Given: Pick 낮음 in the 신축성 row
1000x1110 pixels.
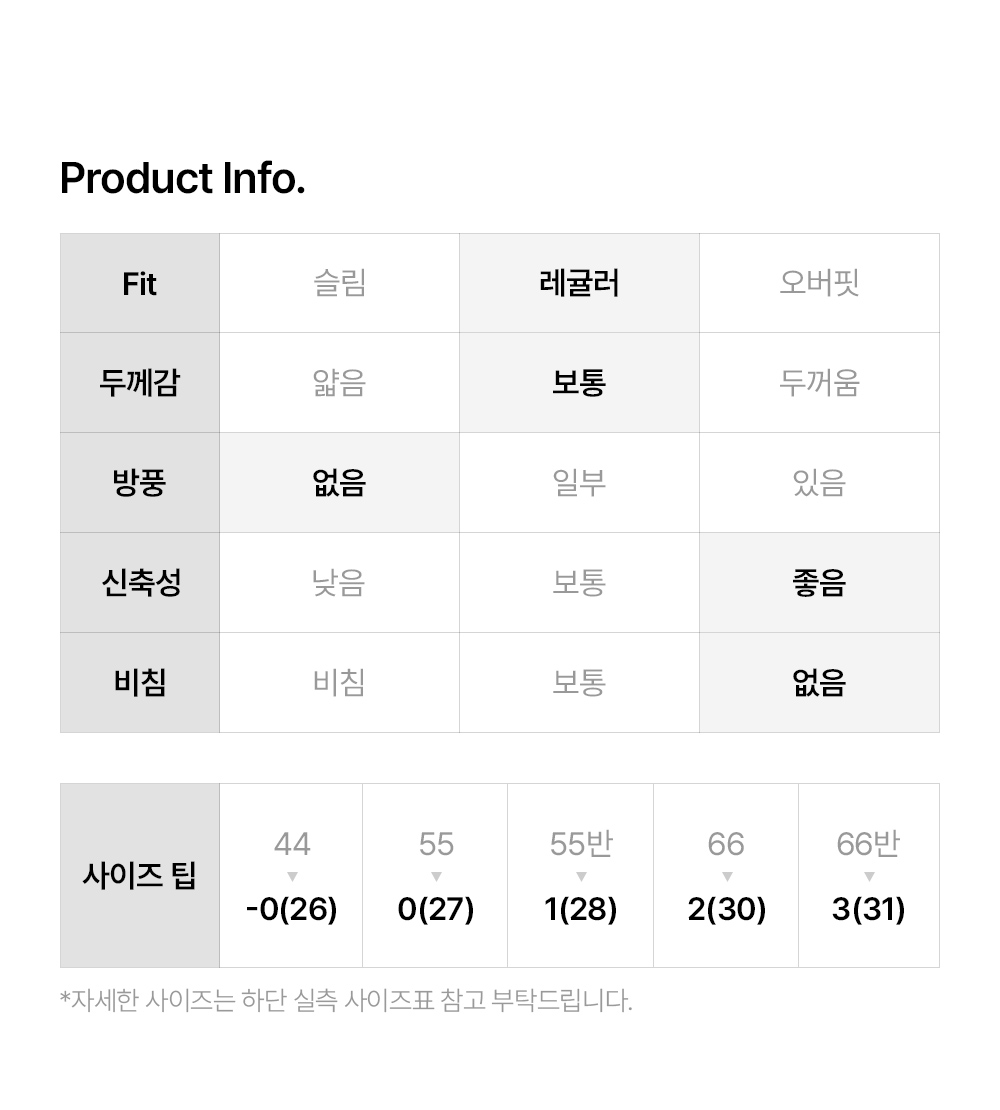Looking at the screenshot, I should pos(339,583).
